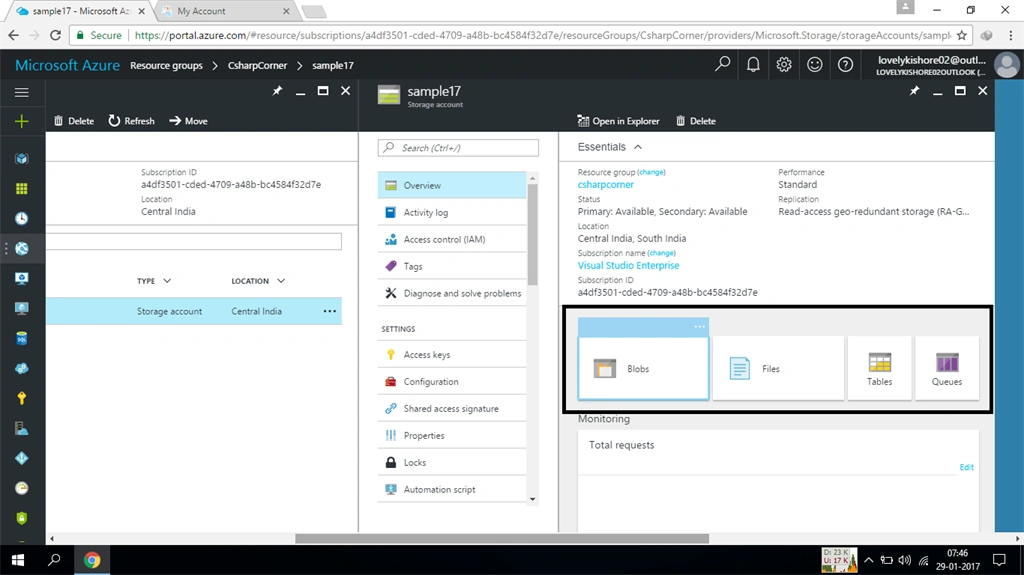Collapse the Essentials section
The width and height of the screenshot is (1024, 575).
pyautogui.click(x=638, y=147)
